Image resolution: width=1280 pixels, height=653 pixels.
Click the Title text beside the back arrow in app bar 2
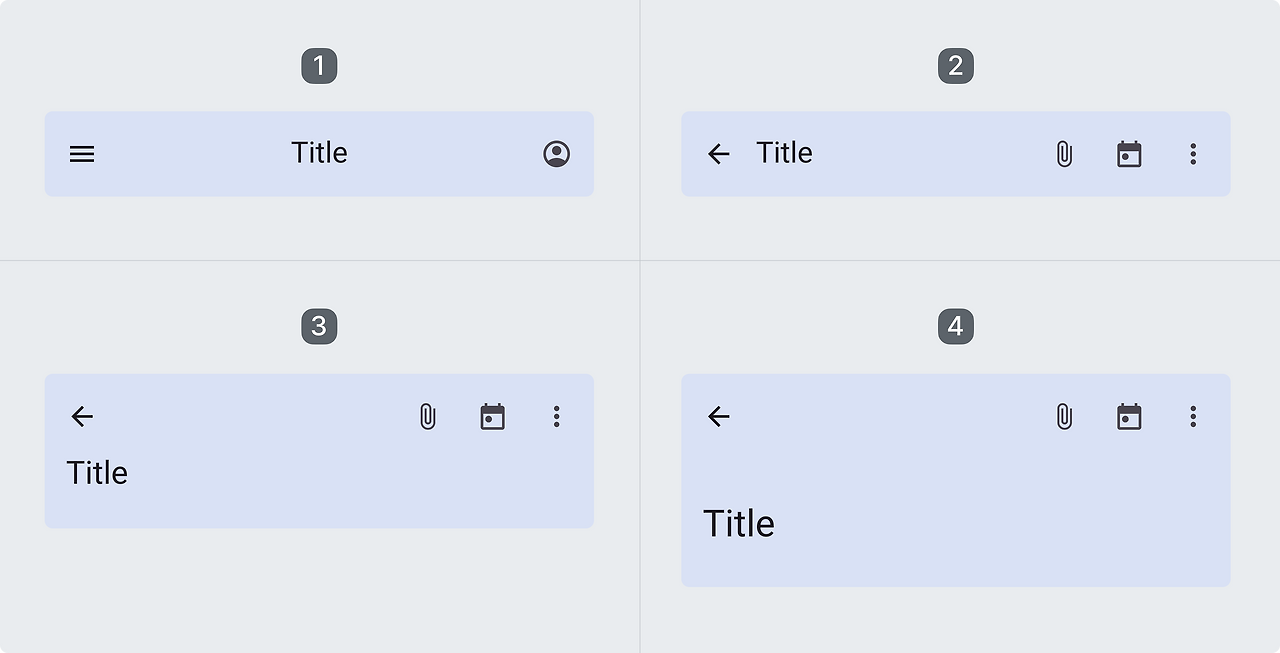coord(784,153)
